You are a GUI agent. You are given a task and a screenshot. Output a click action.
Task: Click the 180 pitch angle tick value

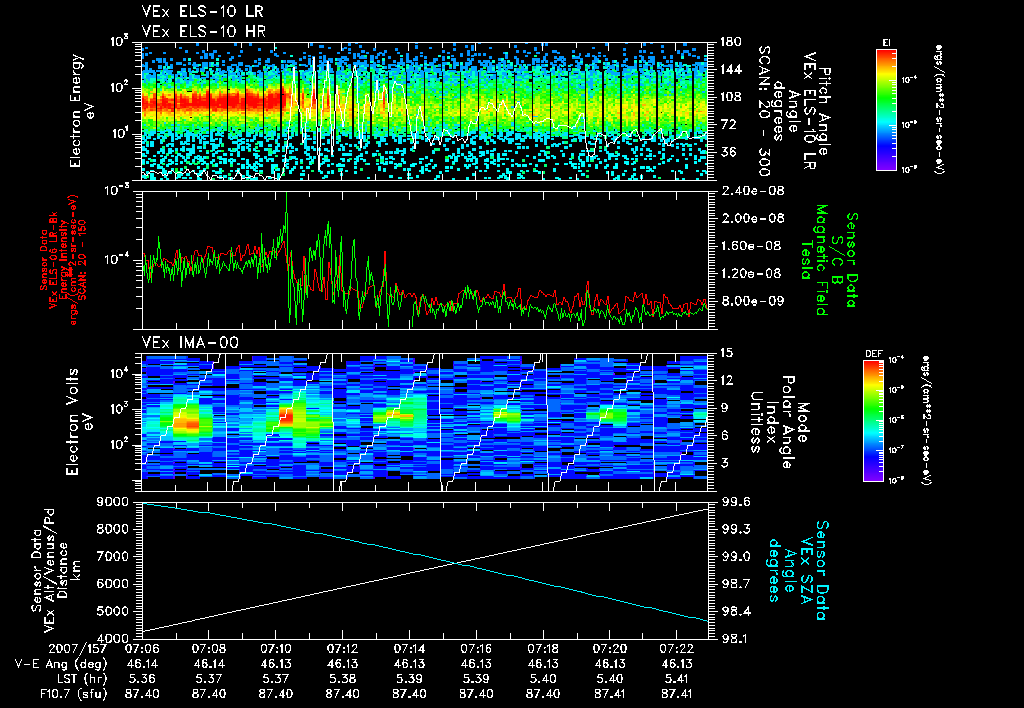click(731, 42)
